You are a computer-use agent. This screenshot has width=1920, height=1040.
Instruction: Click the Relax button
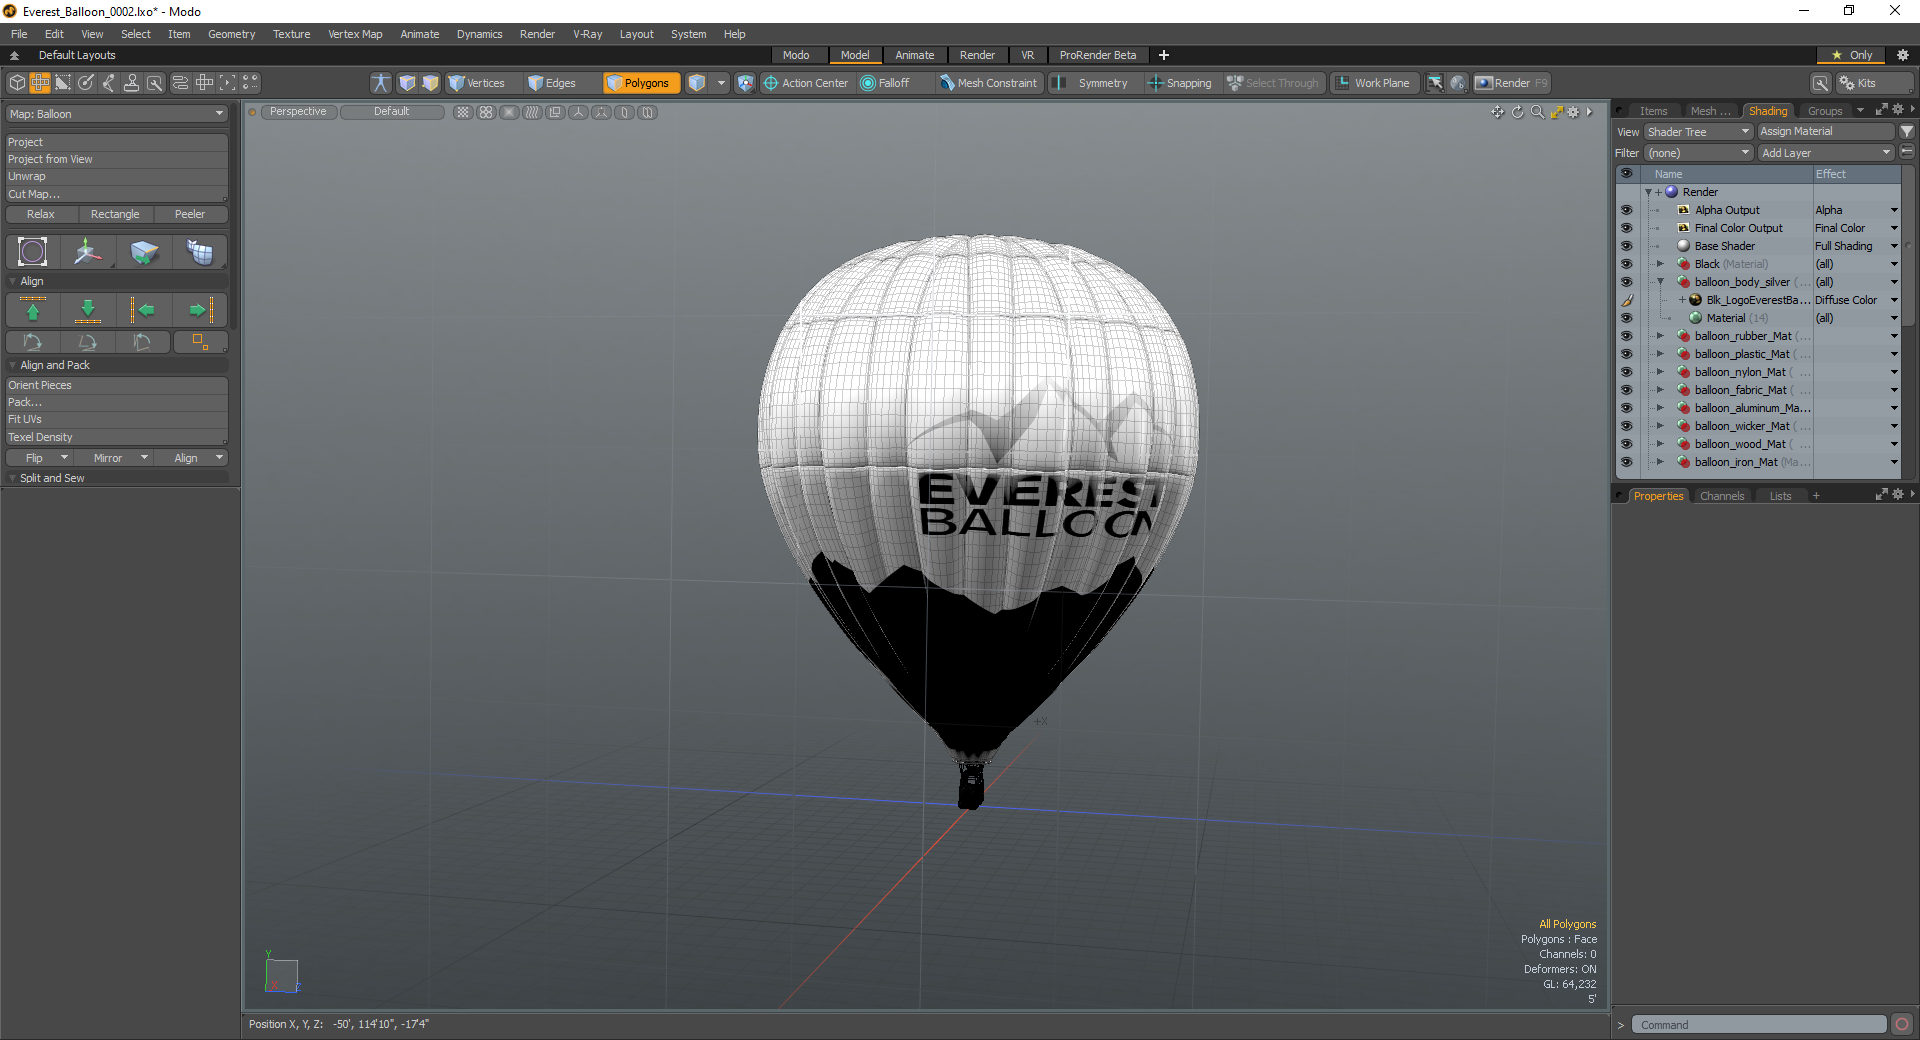[41, 214]
